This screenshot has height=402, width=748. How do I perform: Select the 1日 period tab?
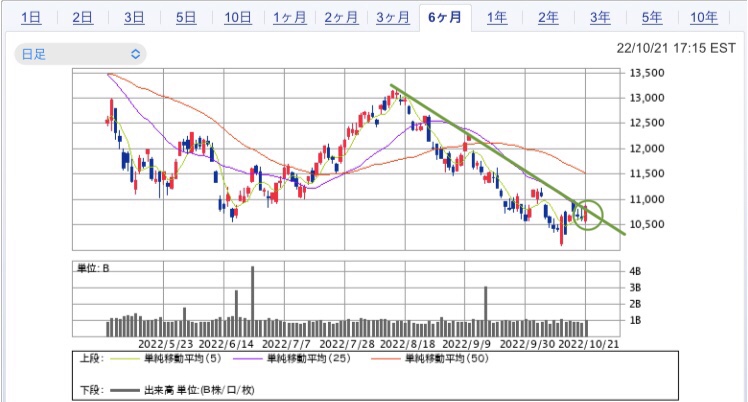[x=31, y=18]
